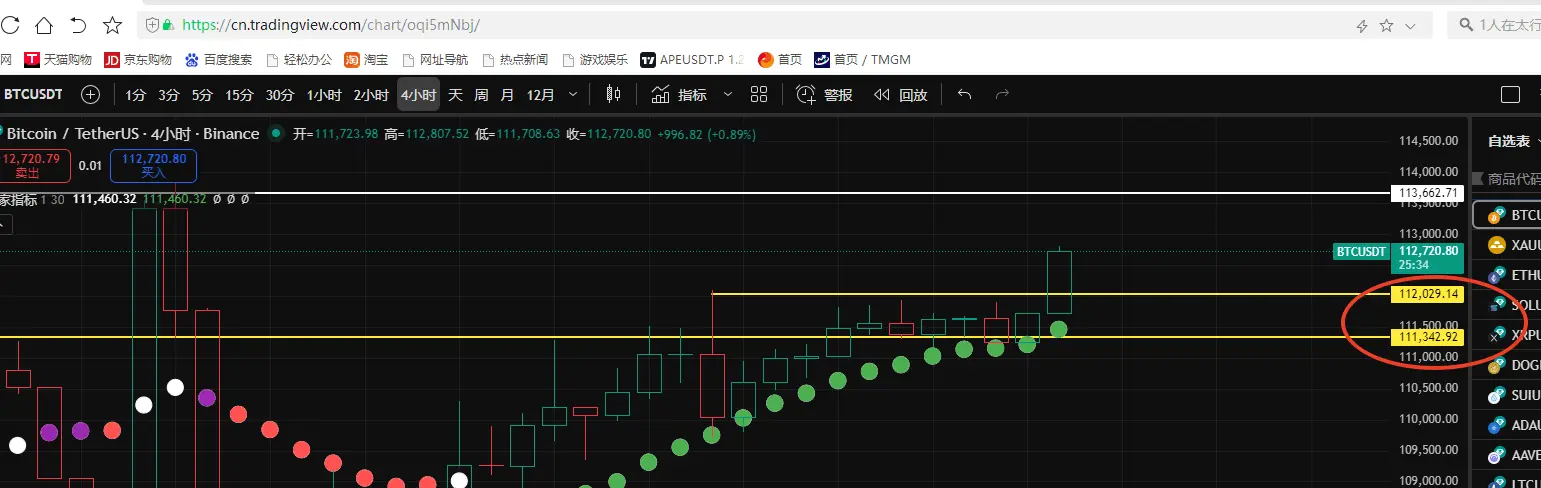The height and width of the screenshot is (488, 1541).
Task: Select the 30分 timeframe
Action: pyautogui.click(x=280, y=95)
